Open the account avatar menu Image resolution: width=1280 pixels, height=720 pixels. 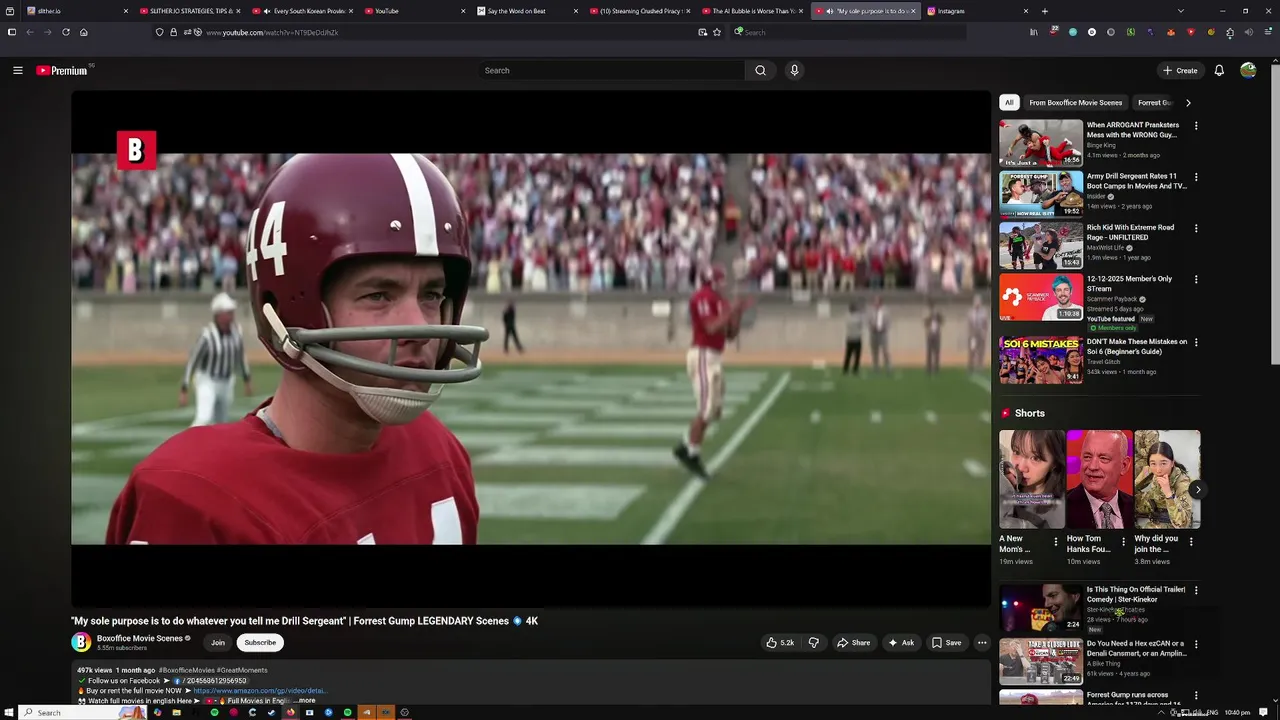tap(1248, 70)
